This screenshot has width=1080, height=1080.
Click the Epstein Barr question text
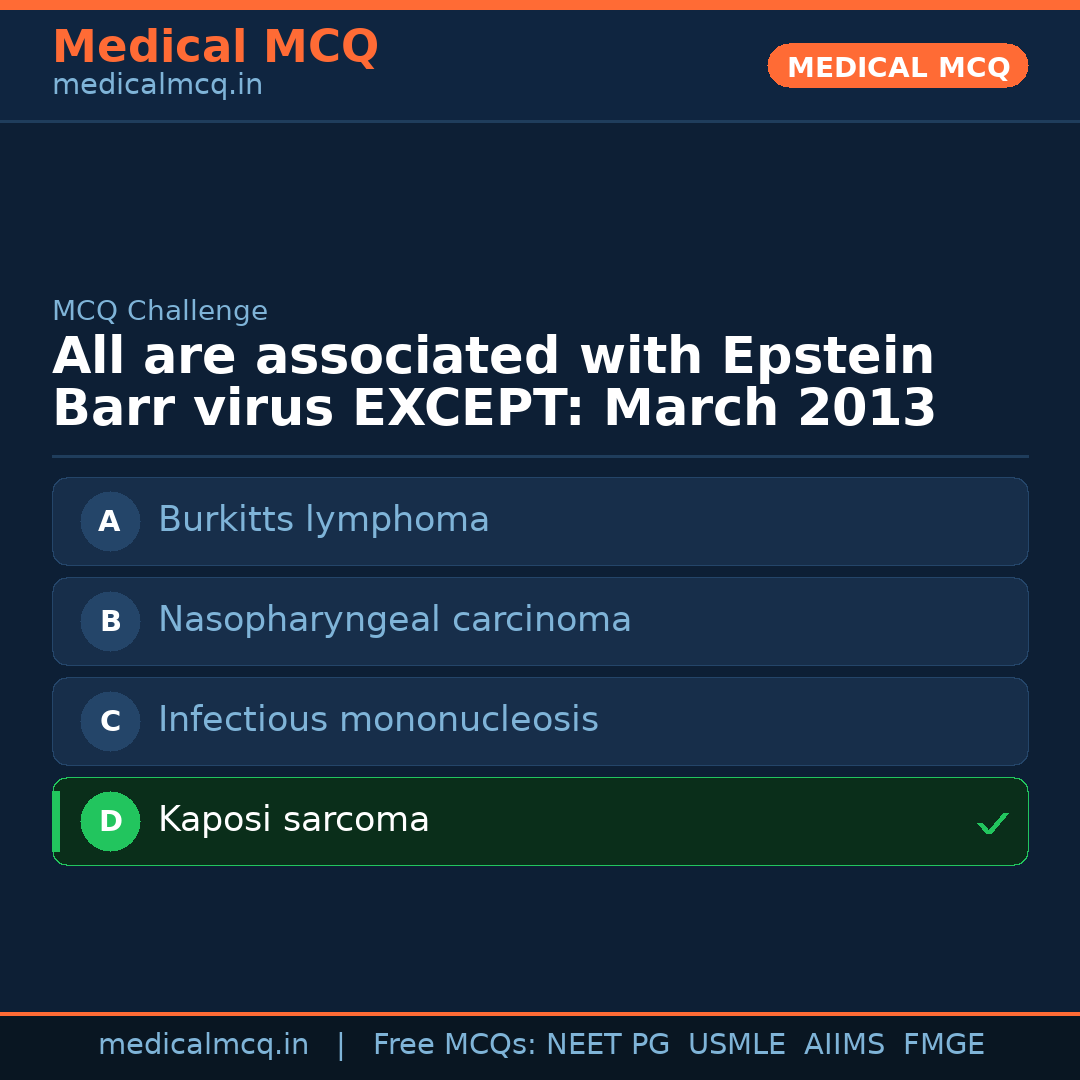click(x=494, y=383)
